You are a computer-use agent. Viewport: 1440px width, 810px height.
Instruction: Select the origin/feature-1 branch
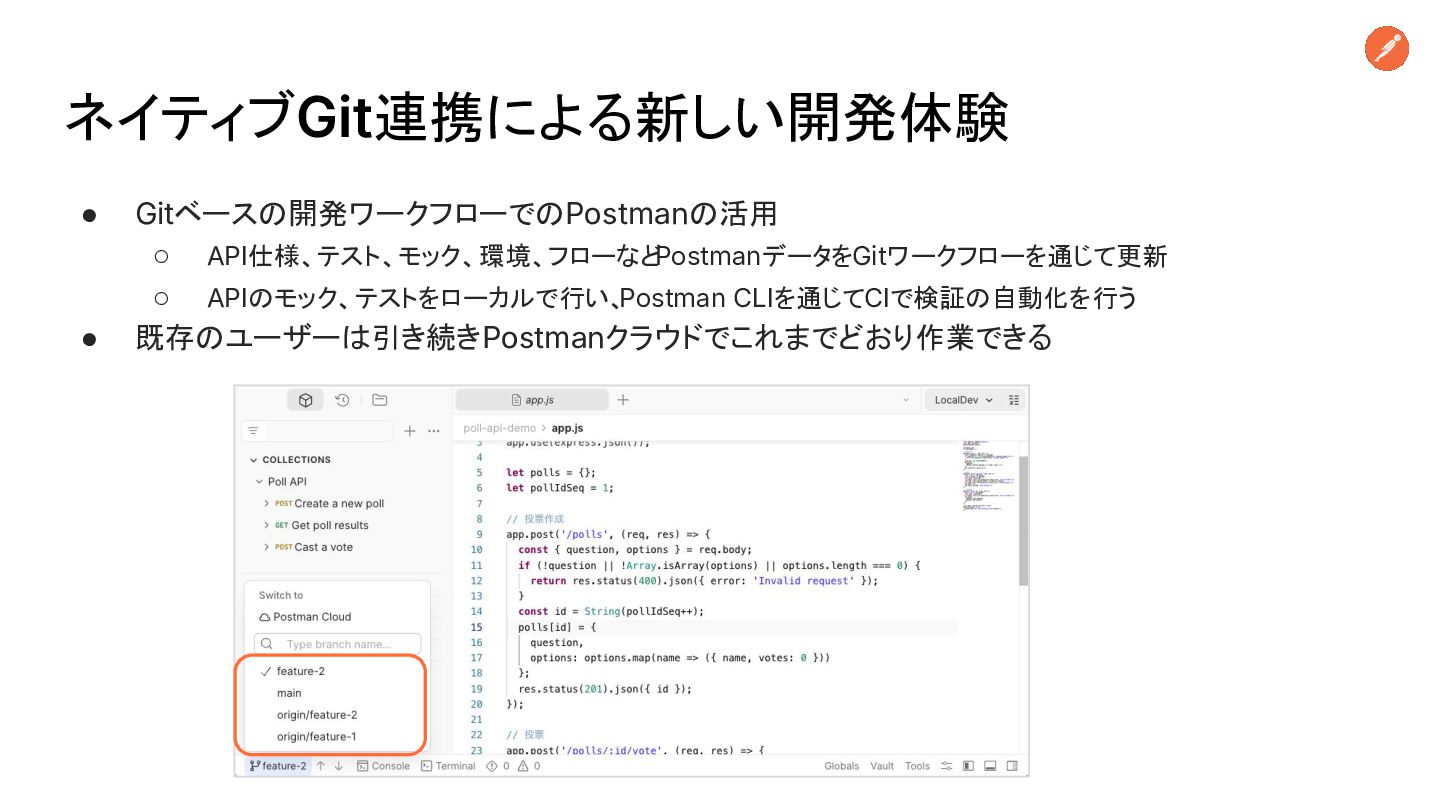317,737
